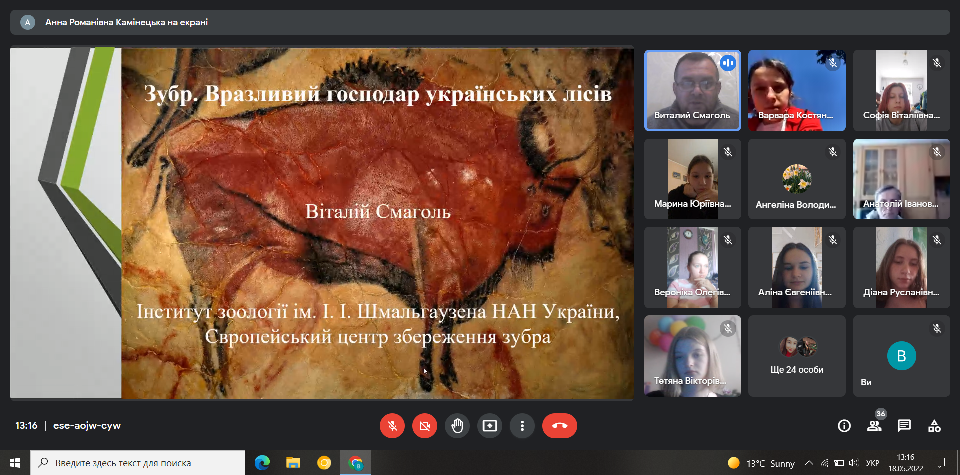The width and height of the screenshot is (960, 475).
Task: Open the Activities shapes icon
Action: coord(934,426)
